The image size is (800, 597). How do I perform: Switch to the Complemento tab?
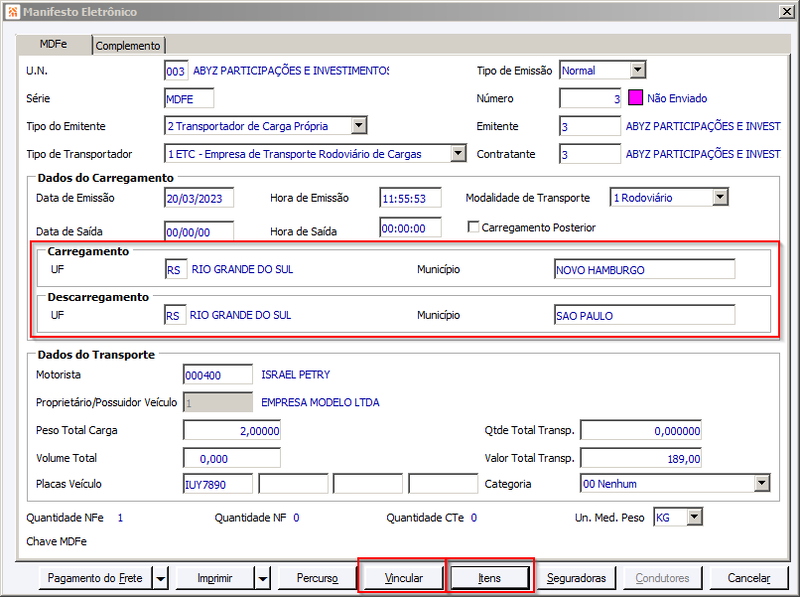point(128,46)
